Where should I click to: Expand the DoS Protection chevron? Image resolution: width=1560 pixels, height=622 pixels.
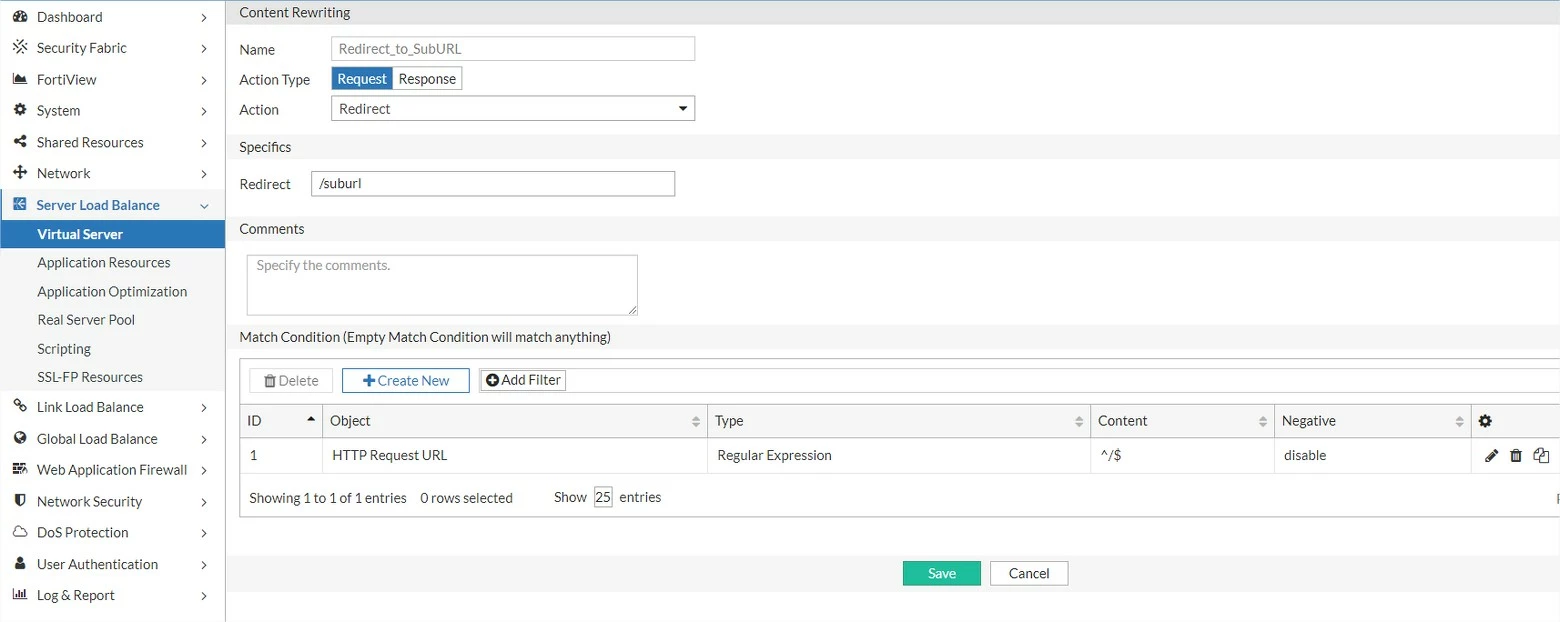(x=204, y=533)
